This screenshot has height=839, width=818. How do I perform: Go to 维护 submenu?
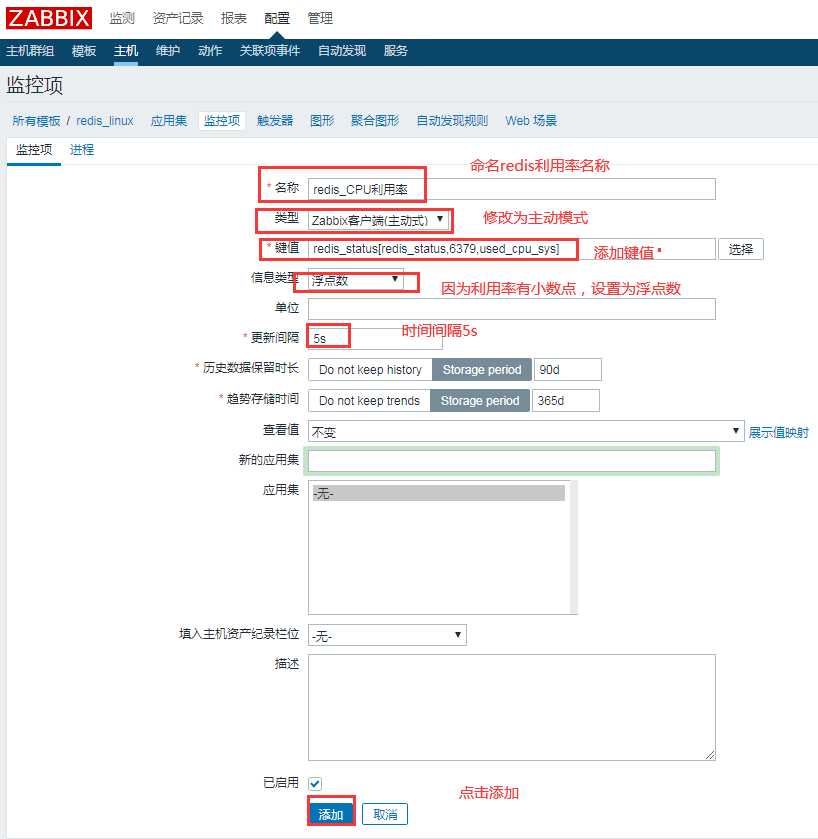[x=167, y=51]
